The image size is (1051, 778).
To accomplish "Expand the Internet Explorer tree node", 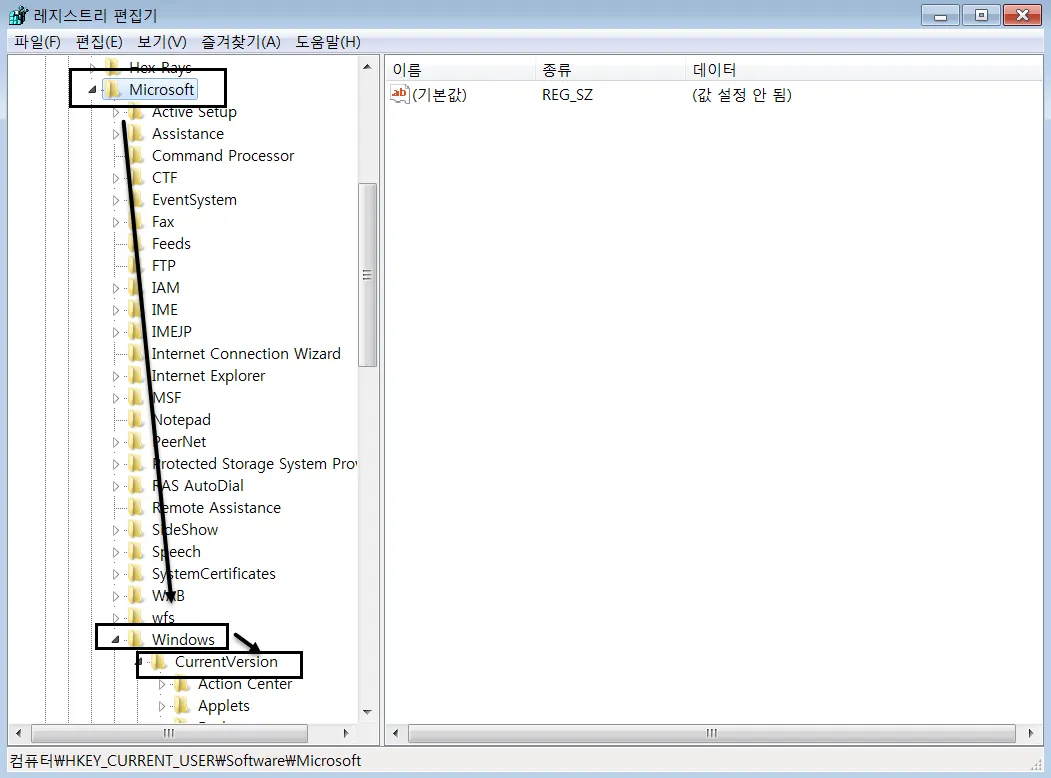I will coord(115,376).
